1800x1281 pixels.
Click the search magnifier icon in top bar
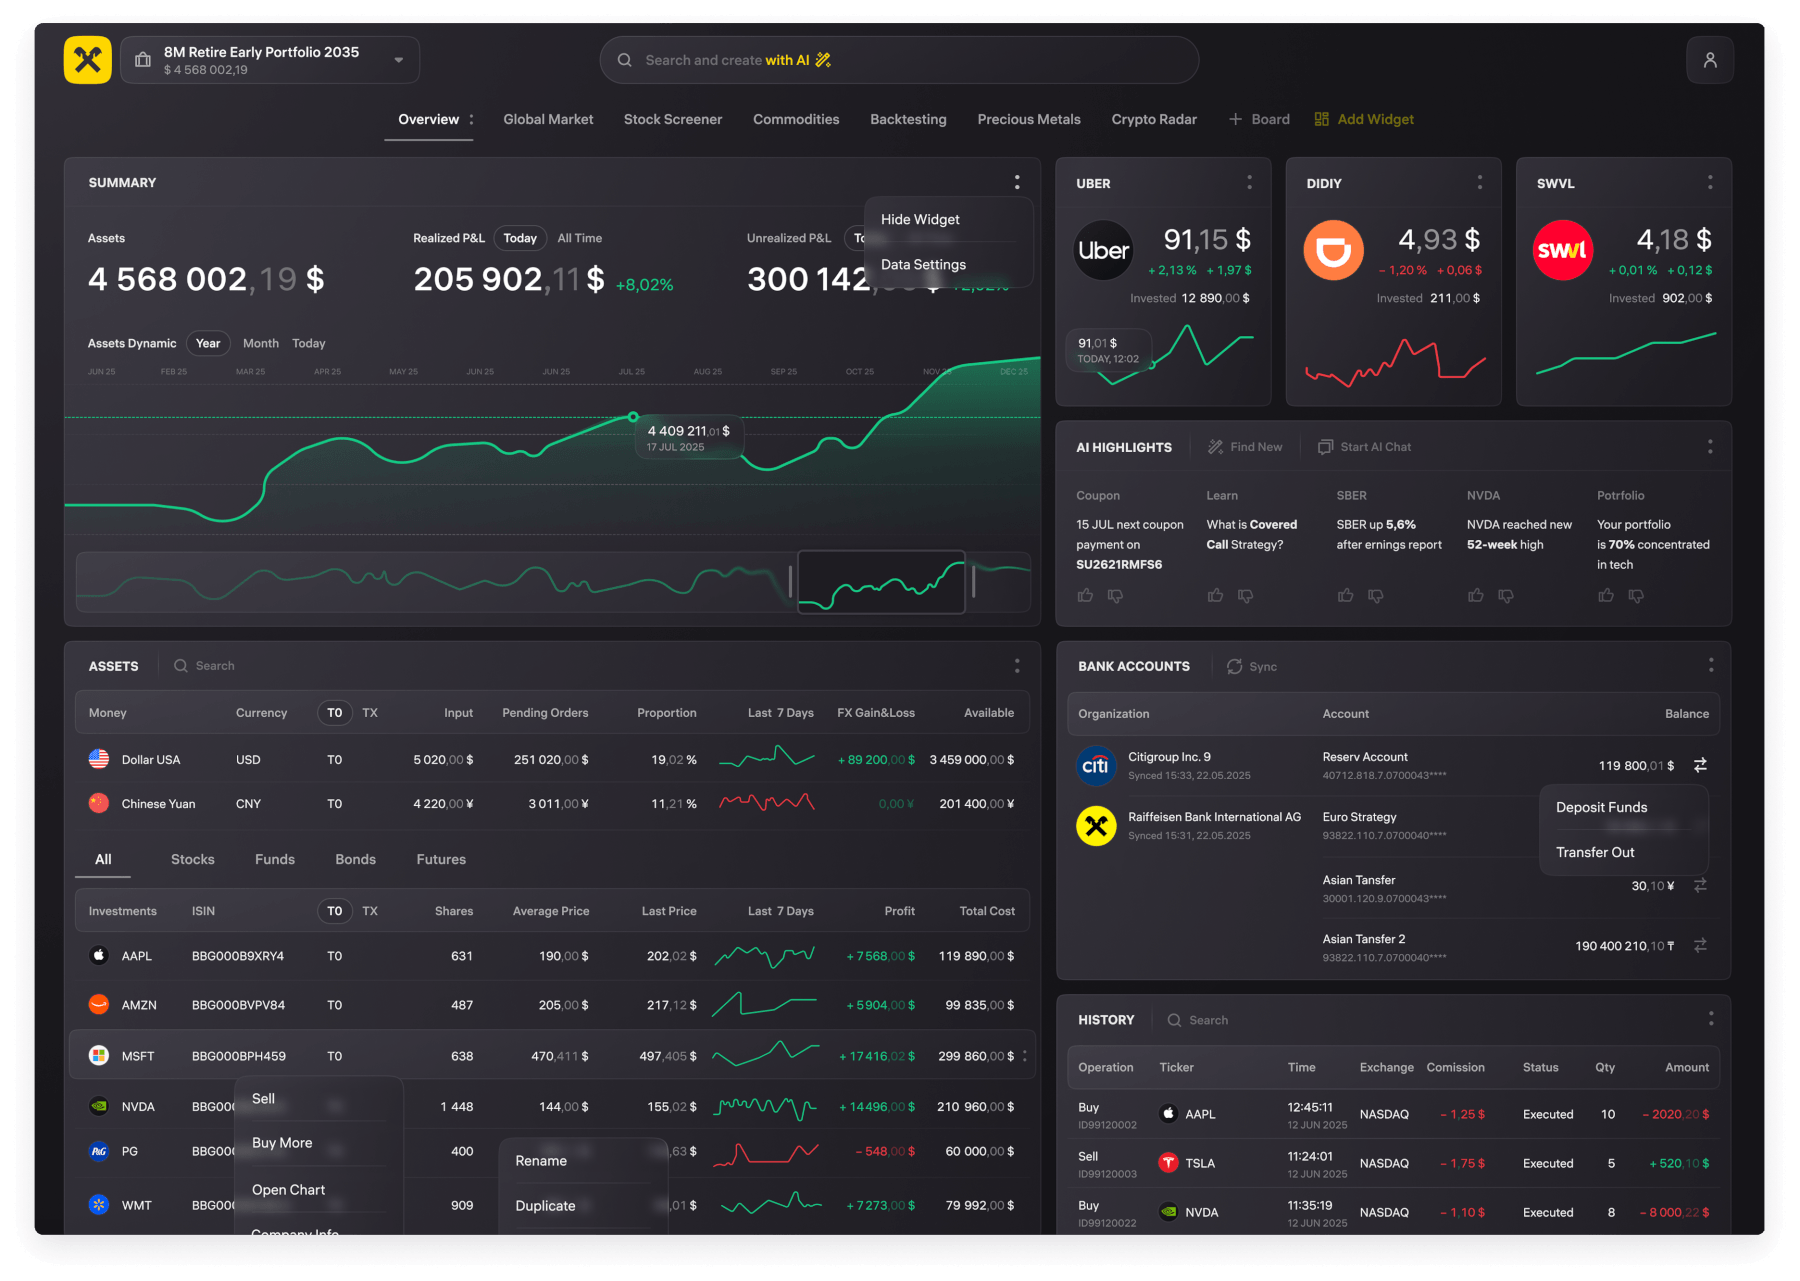(x=624, y=60)
